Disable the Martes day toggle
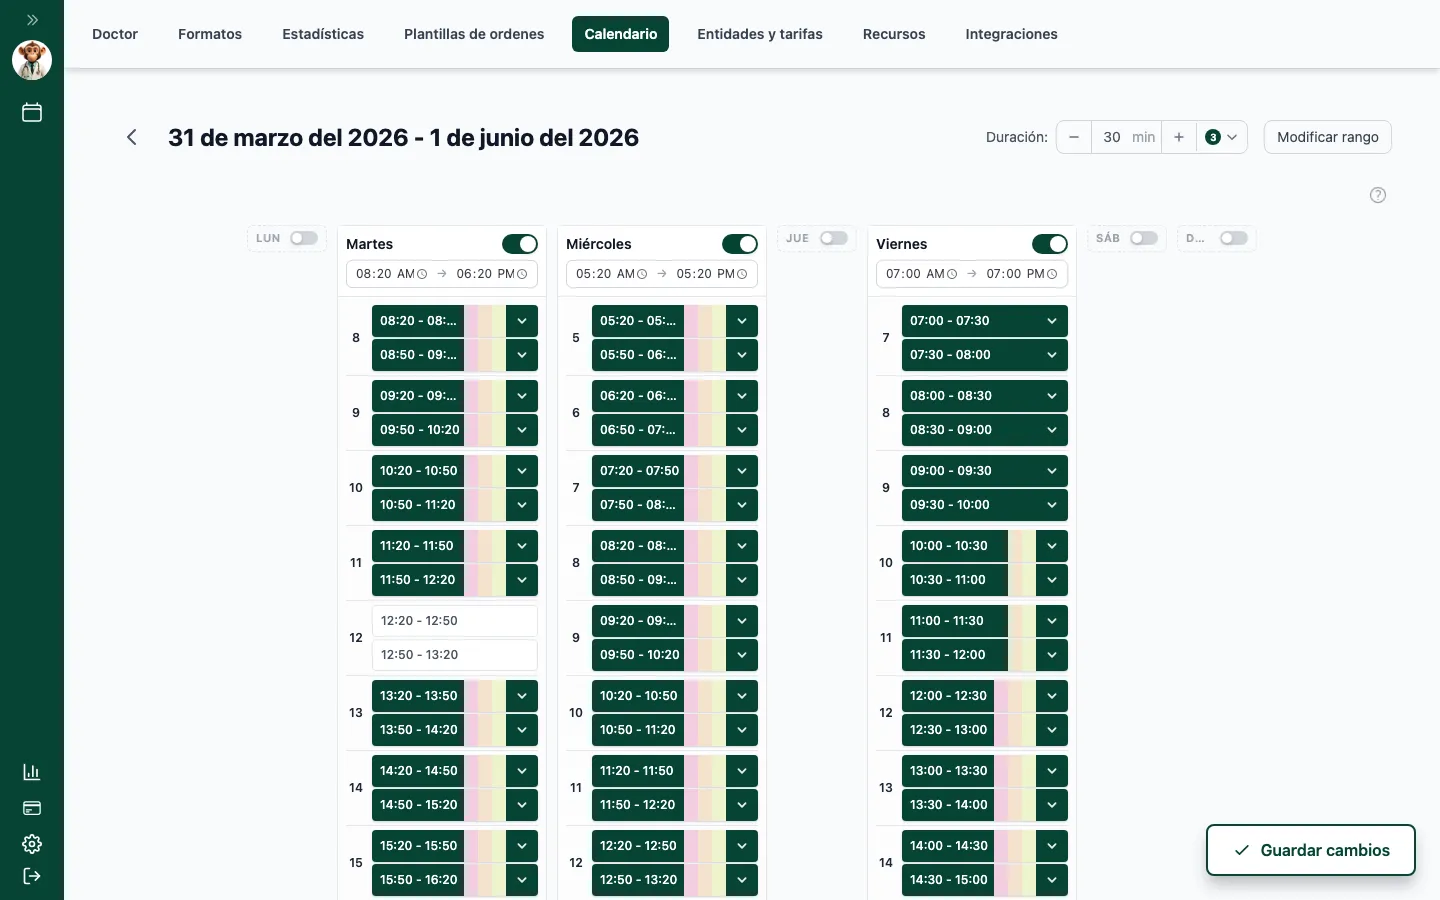This screenshot has height=900, width=1440. point(520,244)
